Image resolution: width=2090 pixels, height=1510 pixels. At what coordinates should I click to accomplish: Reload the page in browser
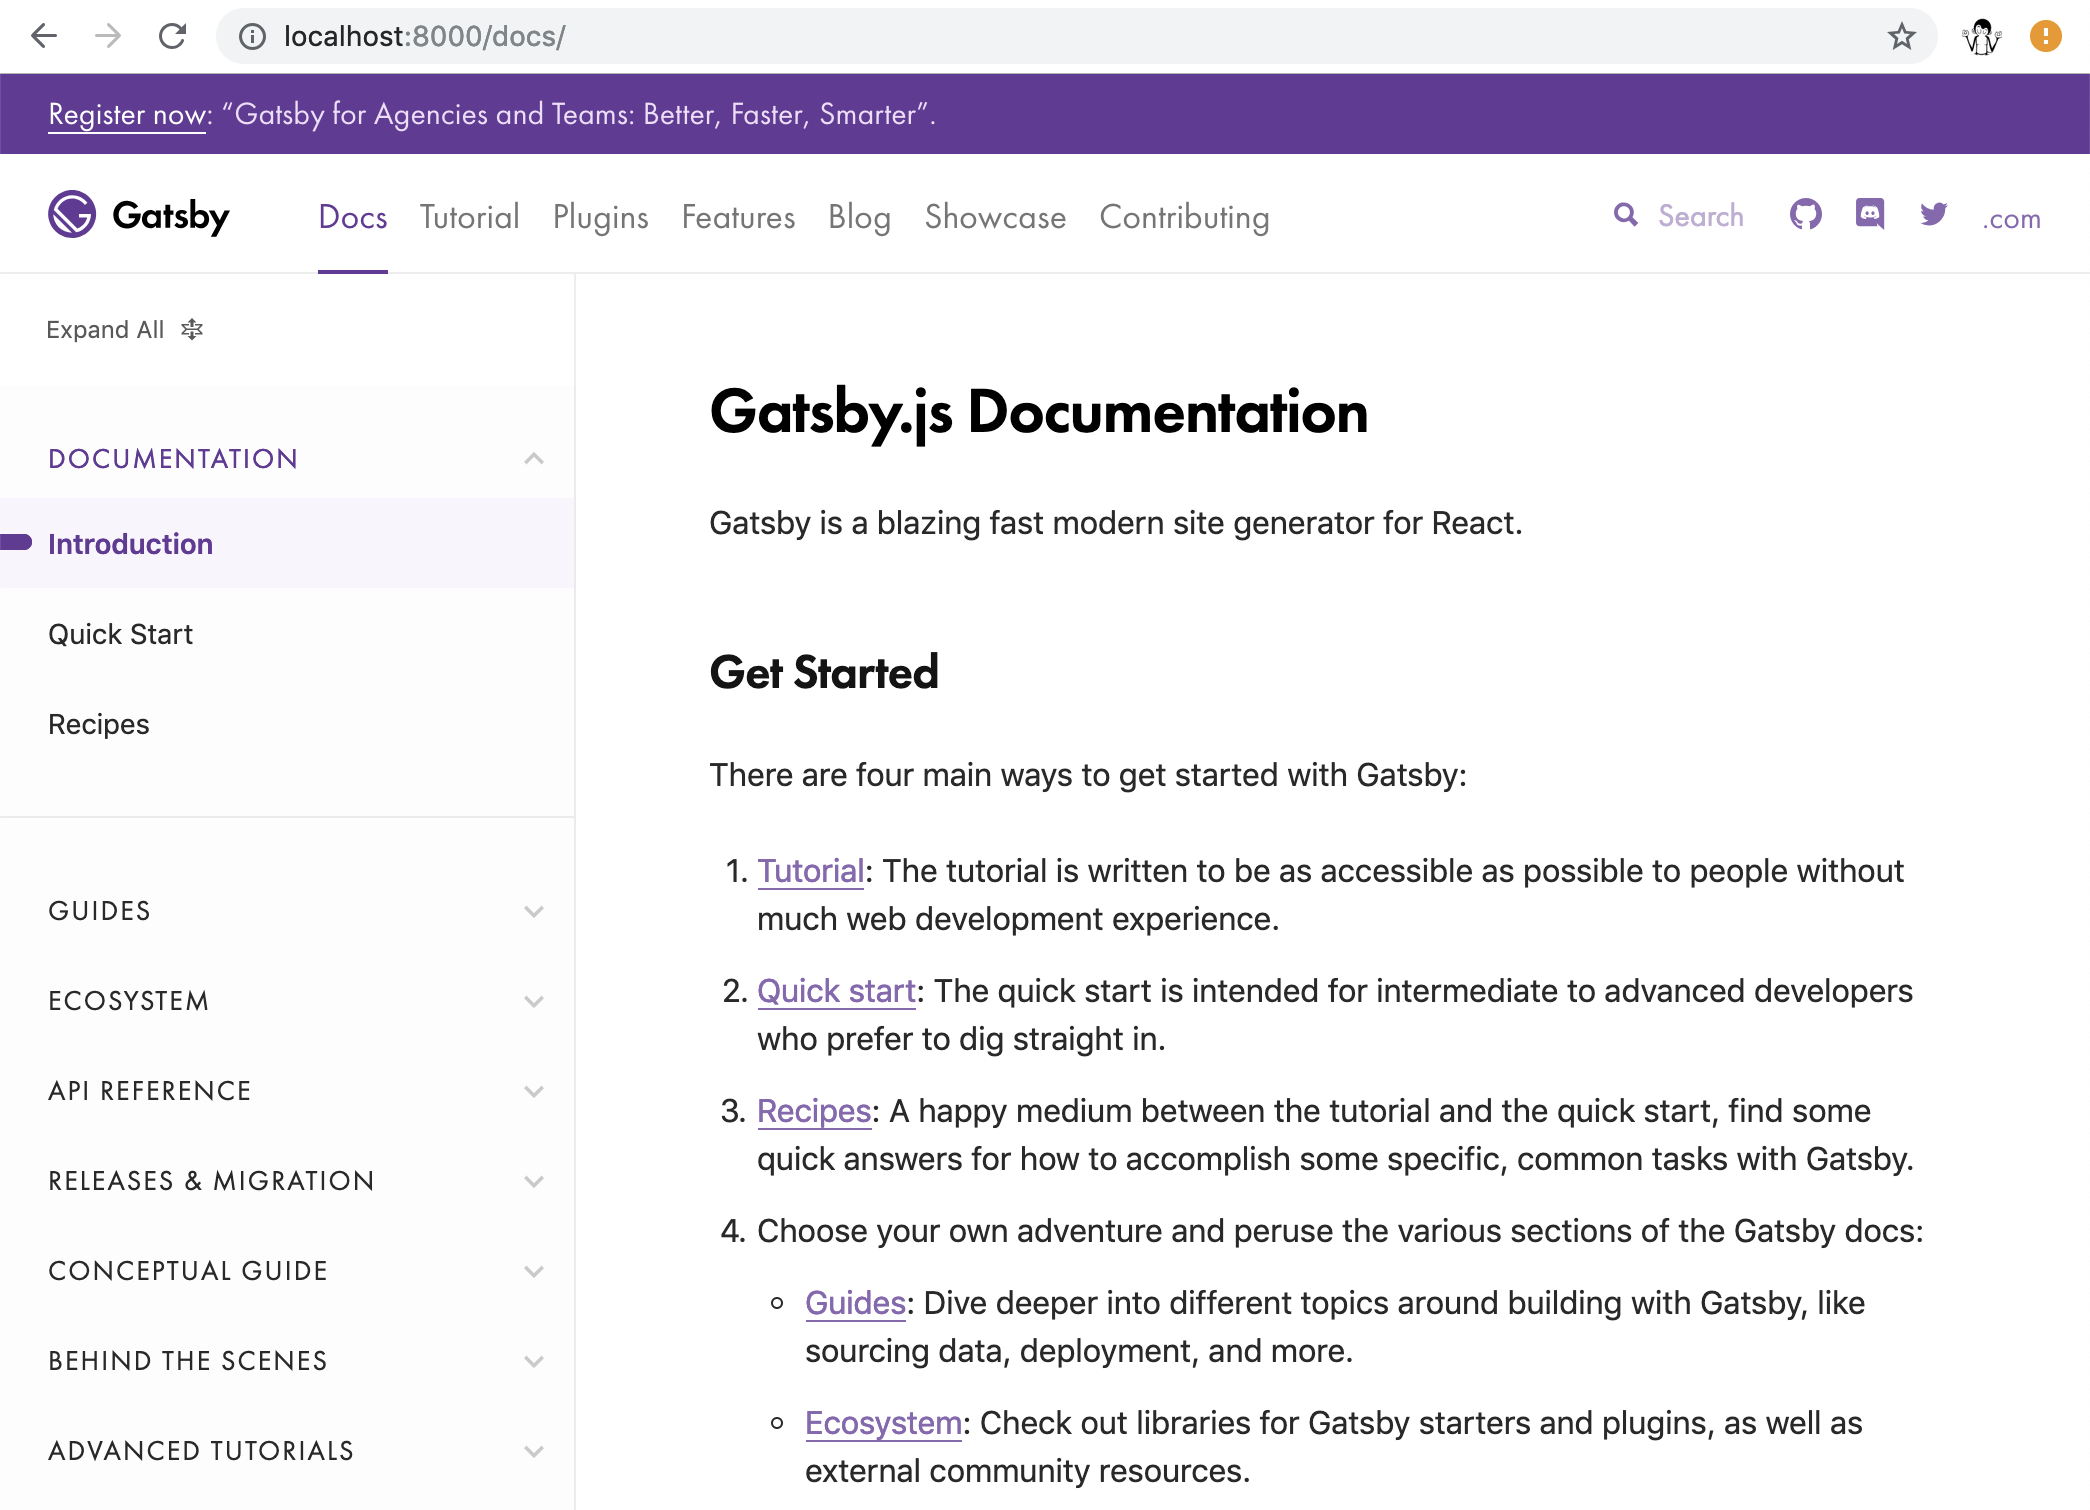tap(172, 37)
